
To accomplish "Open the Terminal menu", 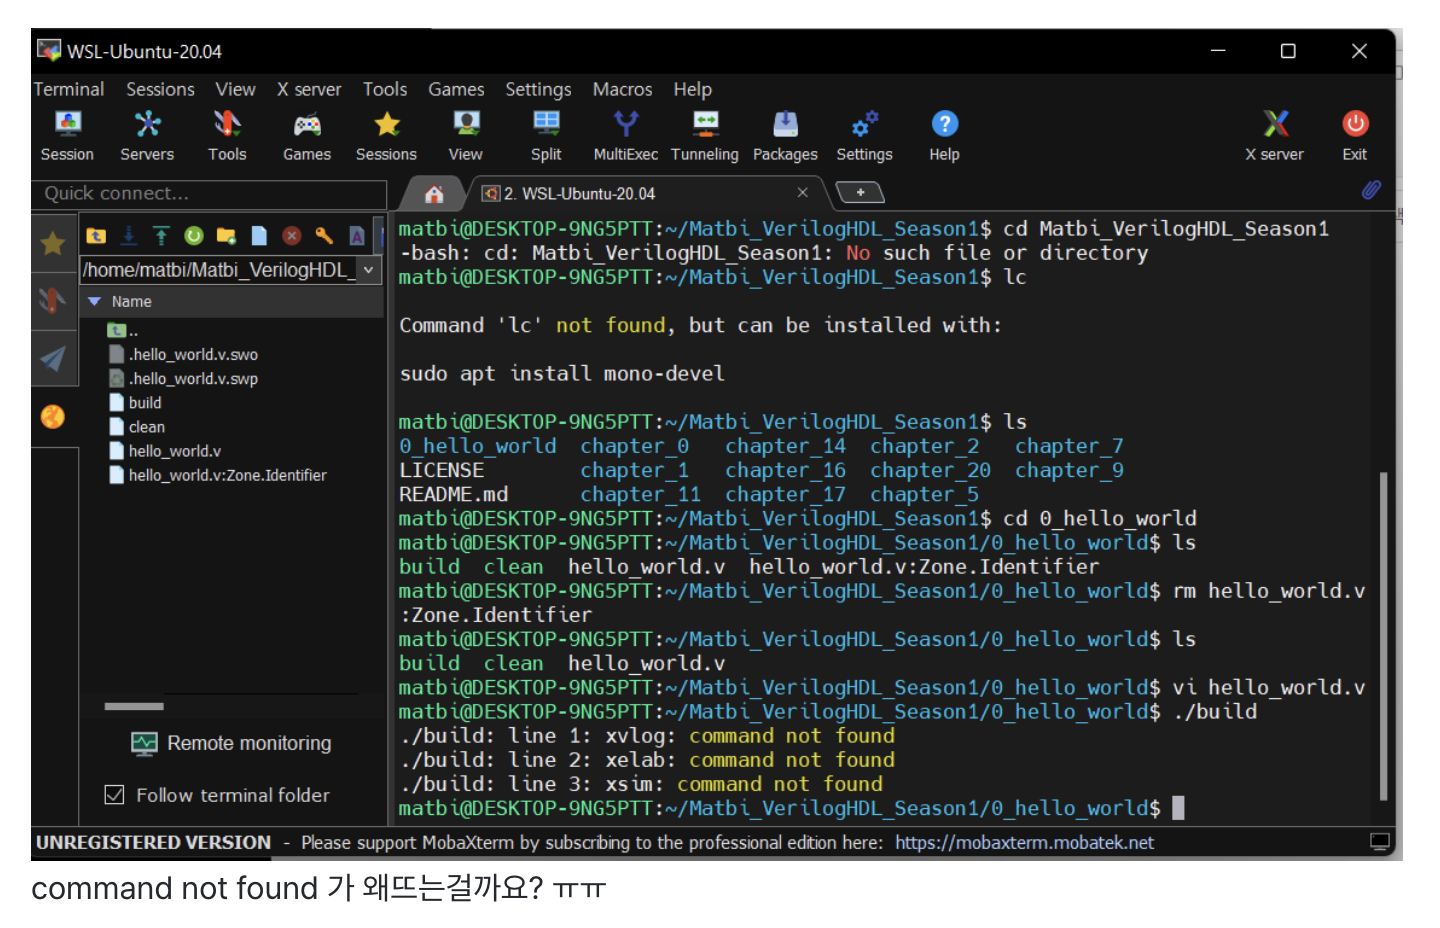I will [x=69, y=89].
